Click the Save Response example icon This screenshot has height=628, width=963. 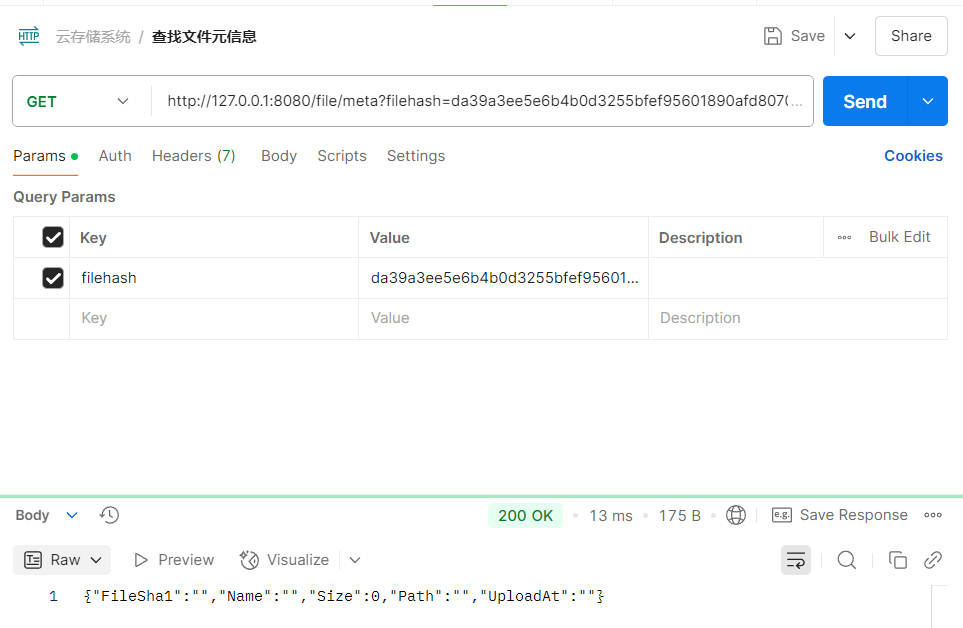coord(782,515)
